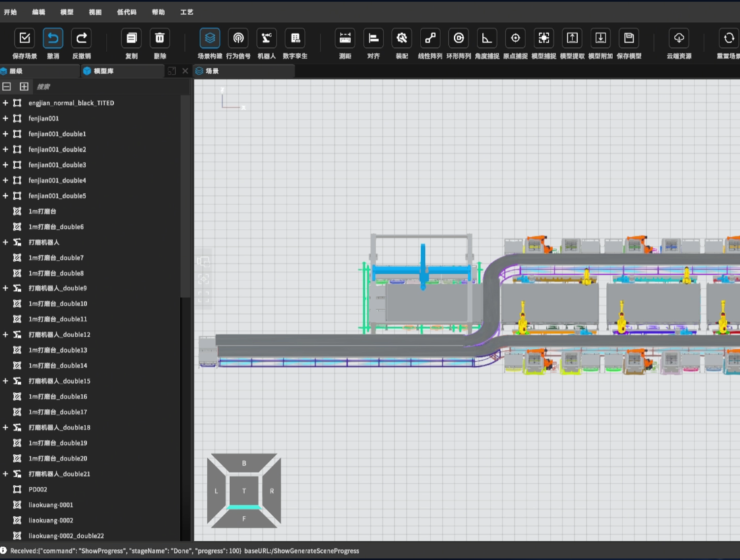This screenshot has width=740, height=560.
Task: Collapse all tree nodes with minus-box icon
Action: point(7,86)
